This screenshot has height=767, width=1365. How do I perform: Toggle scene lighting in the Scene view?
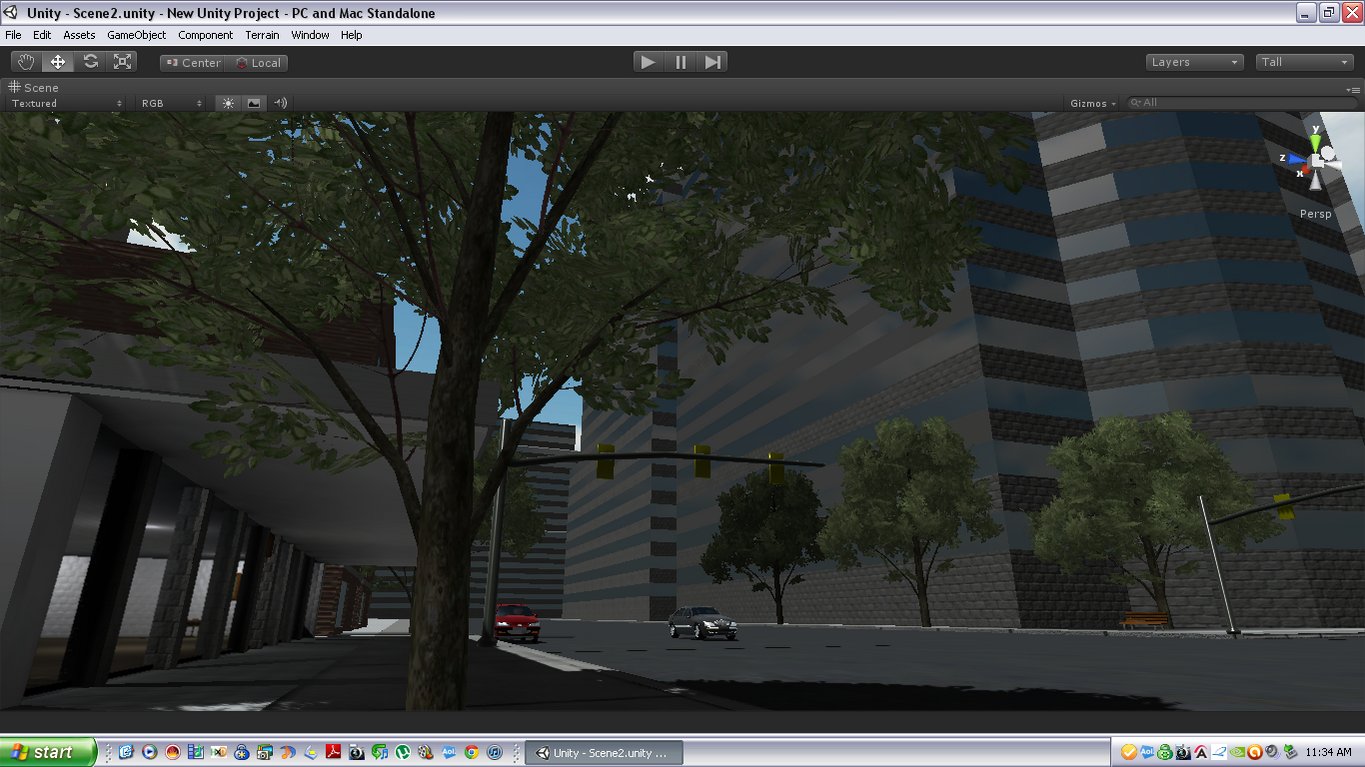(x=228, y=102)
